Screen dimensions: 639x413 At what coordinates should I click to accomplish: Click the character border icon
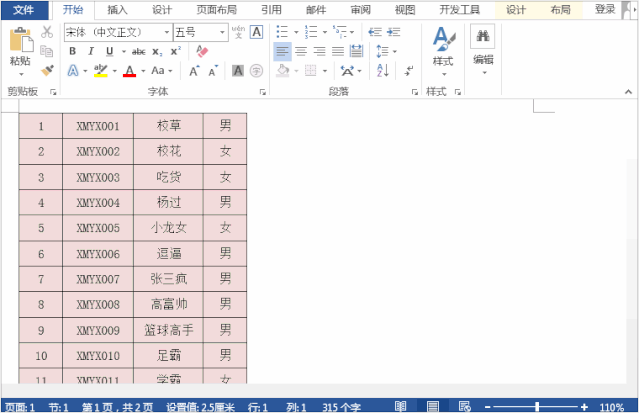(x=257, y=32)
